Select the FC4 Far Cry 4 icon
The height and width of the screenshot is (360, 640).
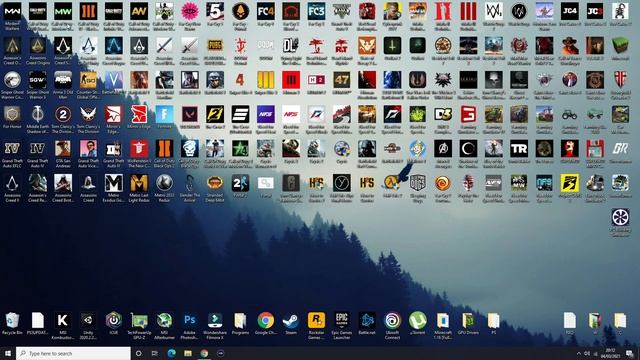(265, 12)
